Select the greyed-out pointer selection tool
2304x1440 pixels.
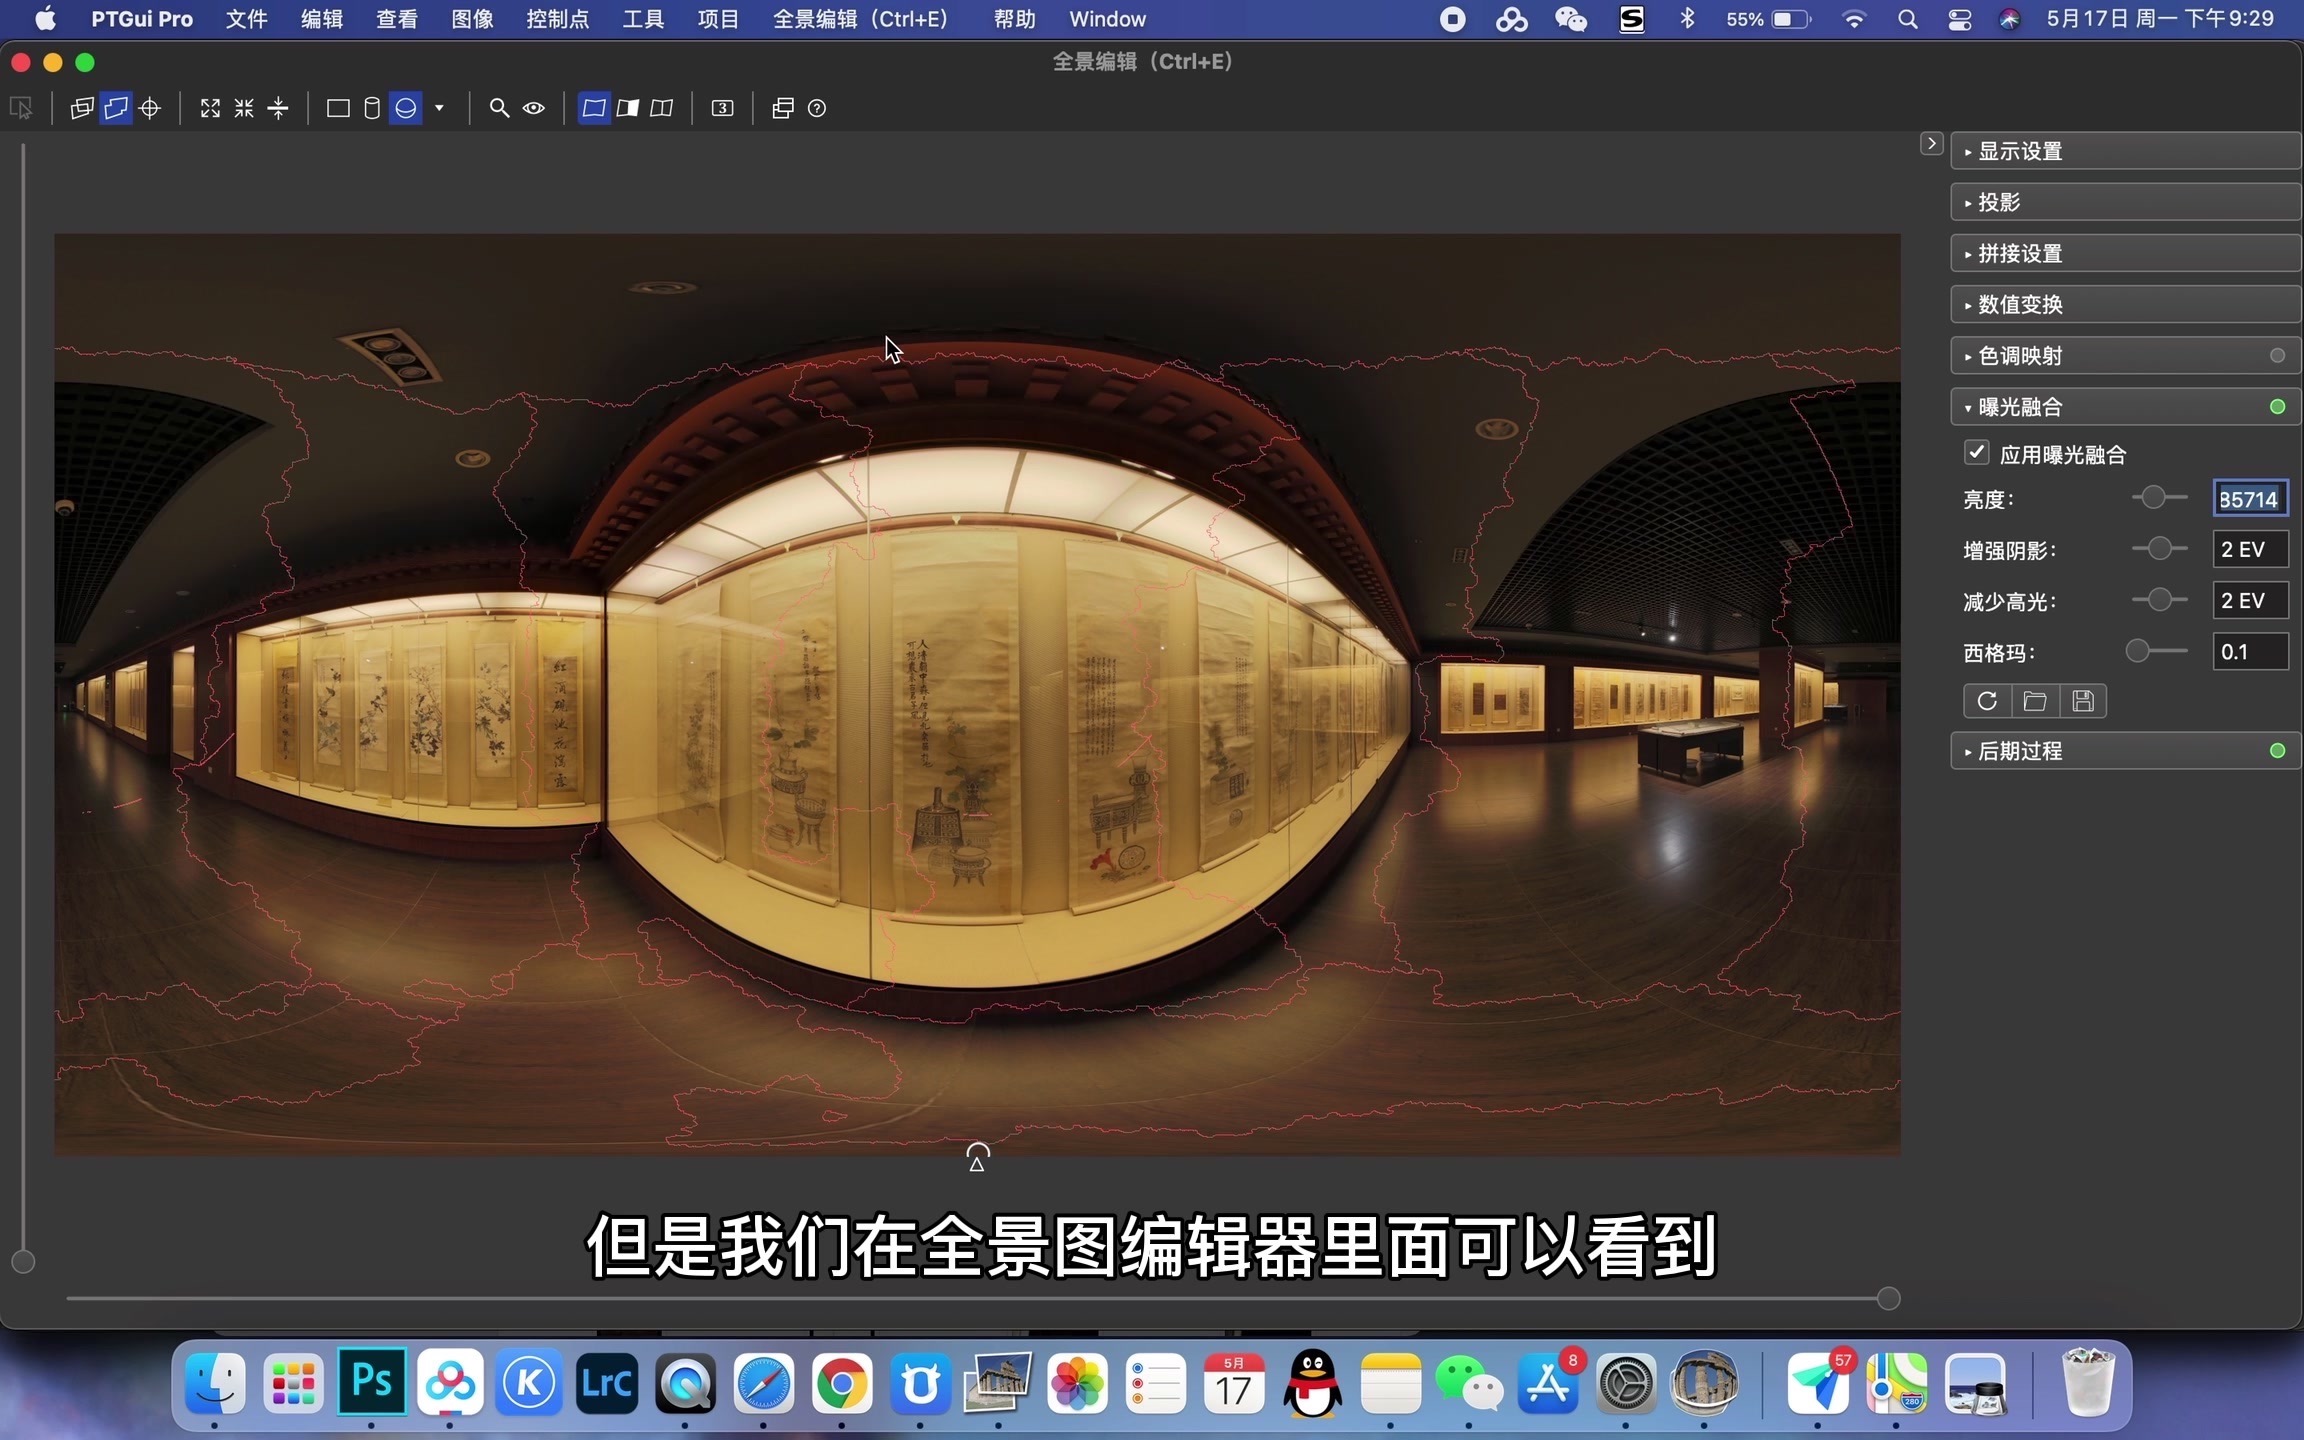(21, 108)
